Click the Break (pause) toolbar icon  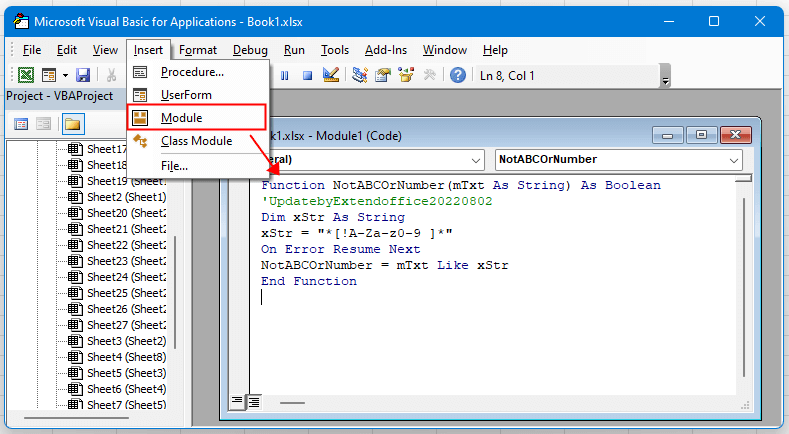[285, 75]
